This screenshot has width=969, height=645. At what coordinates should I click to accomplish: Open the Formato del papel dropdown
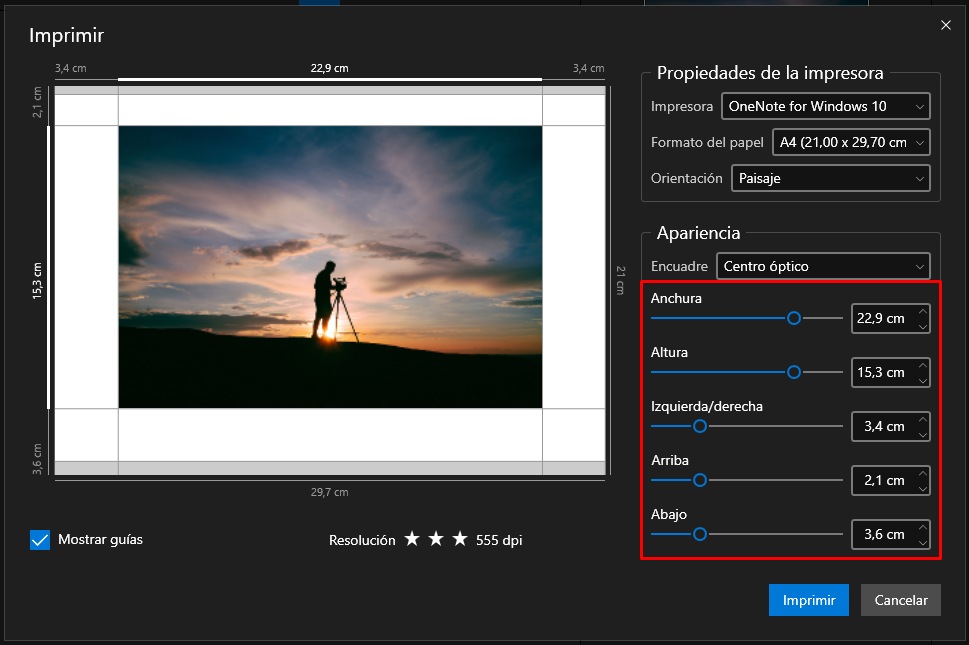[851, 142]
